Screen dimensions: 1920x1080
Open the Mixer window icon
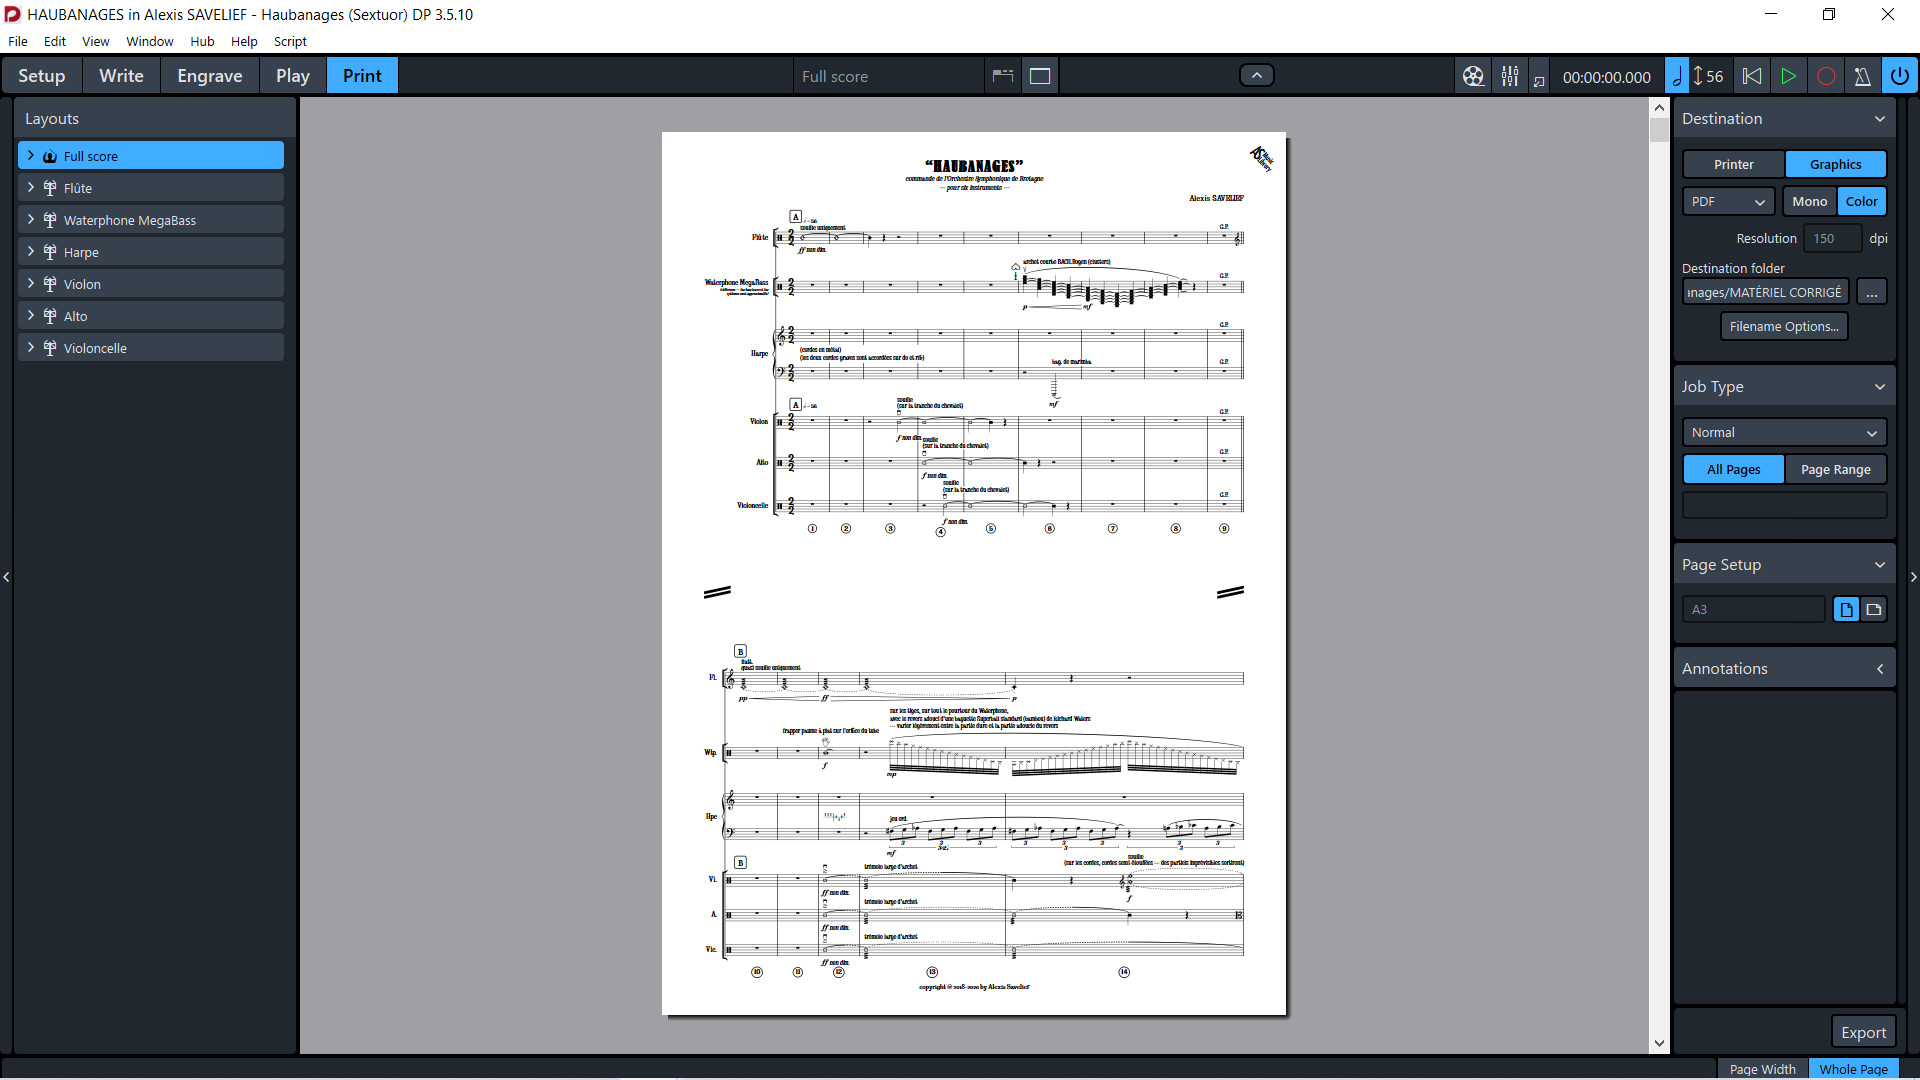tap(1510, 76)
